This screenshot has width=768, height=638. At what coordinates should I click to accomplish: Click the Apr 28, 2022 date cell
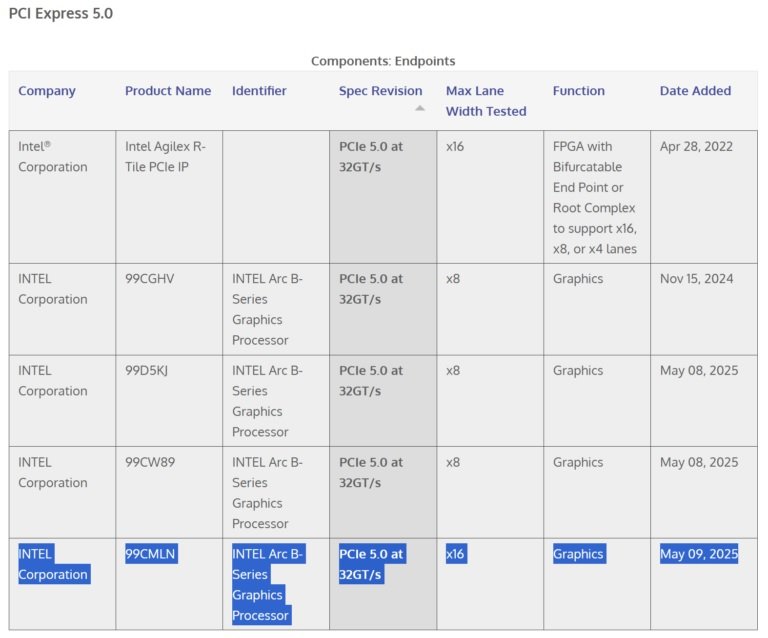coord(696,146)
